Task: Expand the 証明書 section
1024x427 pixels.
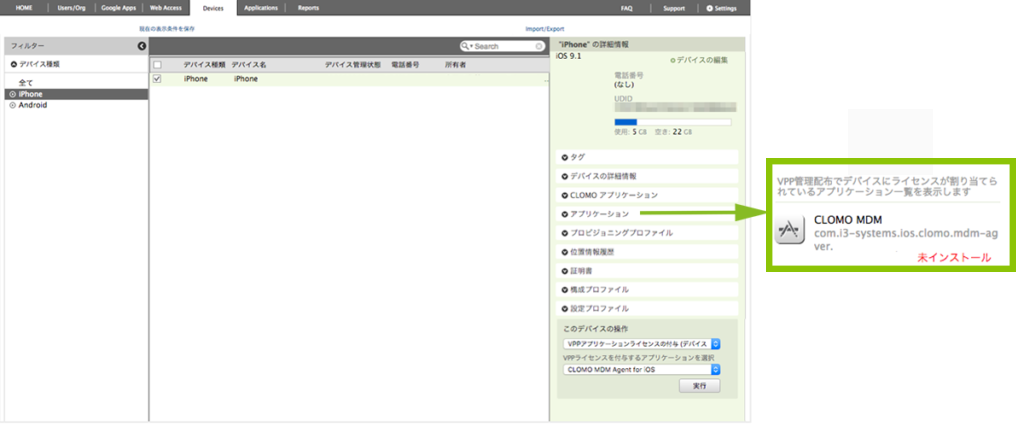Action: pyautogui.click(x=647, y=270)
